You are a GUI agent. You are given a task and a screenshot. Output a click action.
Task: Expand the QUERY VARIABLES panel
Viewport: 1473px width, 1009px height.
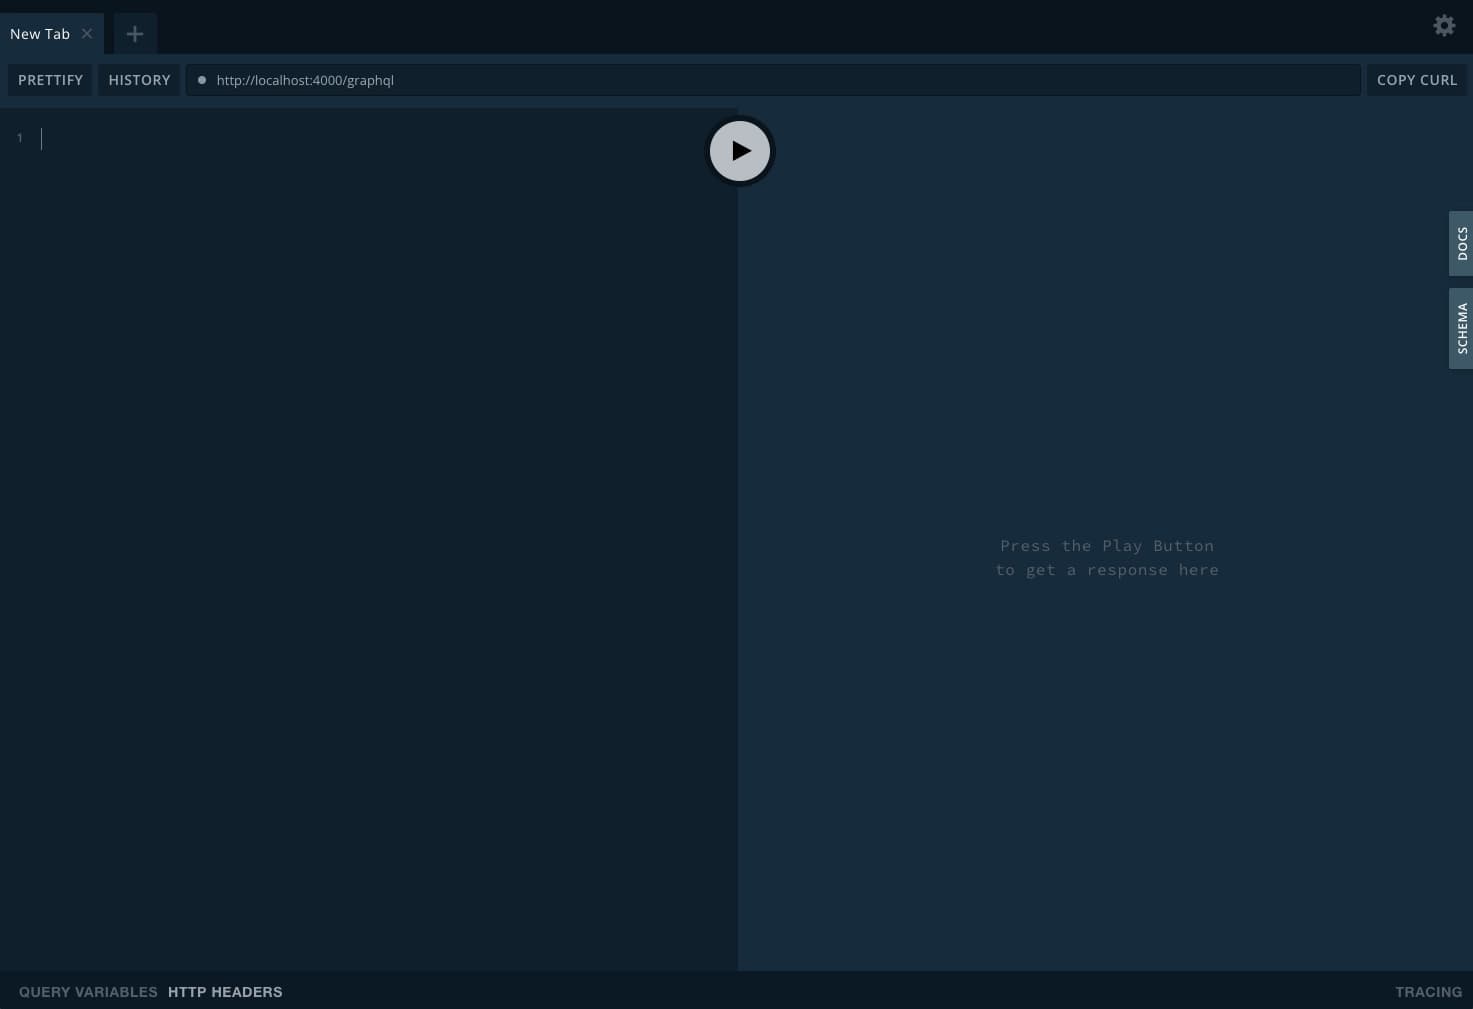[x=88, y=992]
